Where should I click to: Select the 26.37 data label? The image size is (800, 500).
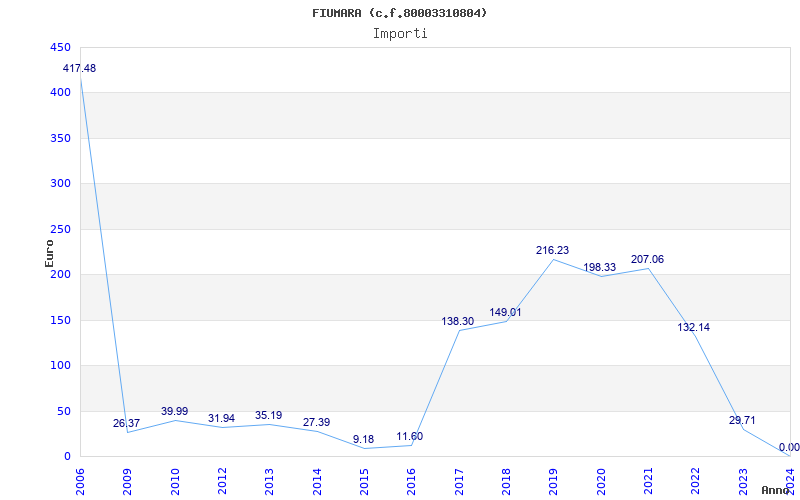pos(126,423)
